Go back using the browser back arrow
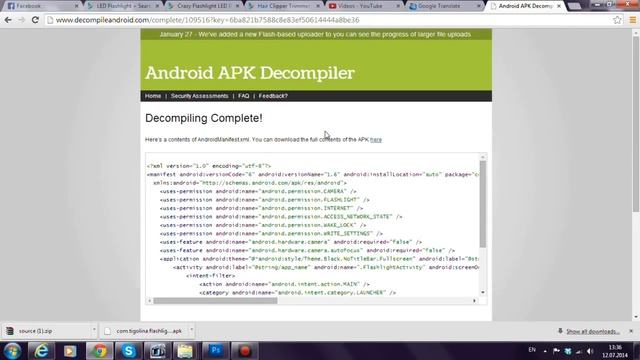The height and width of the screenshot is (360, 640). pos(8,20)
